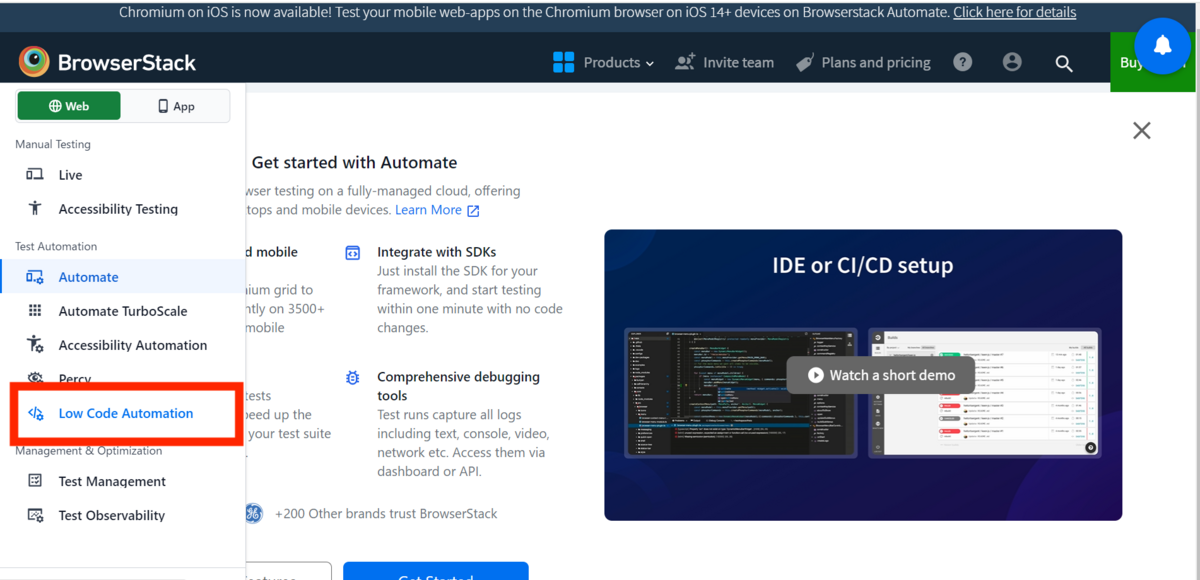The width and height of the screenshot is (1200, 580).
Task: Click the Accessibility Testing person icon
Action: tap(35, 208)
